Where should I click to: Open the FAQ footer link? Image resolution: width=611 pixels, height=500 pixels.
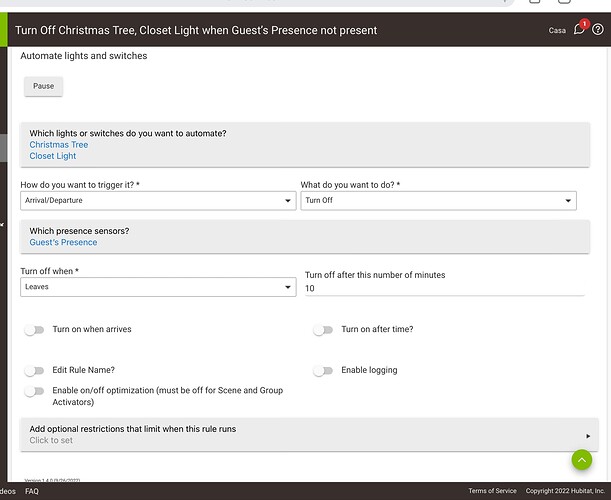[x=32, y=491]
